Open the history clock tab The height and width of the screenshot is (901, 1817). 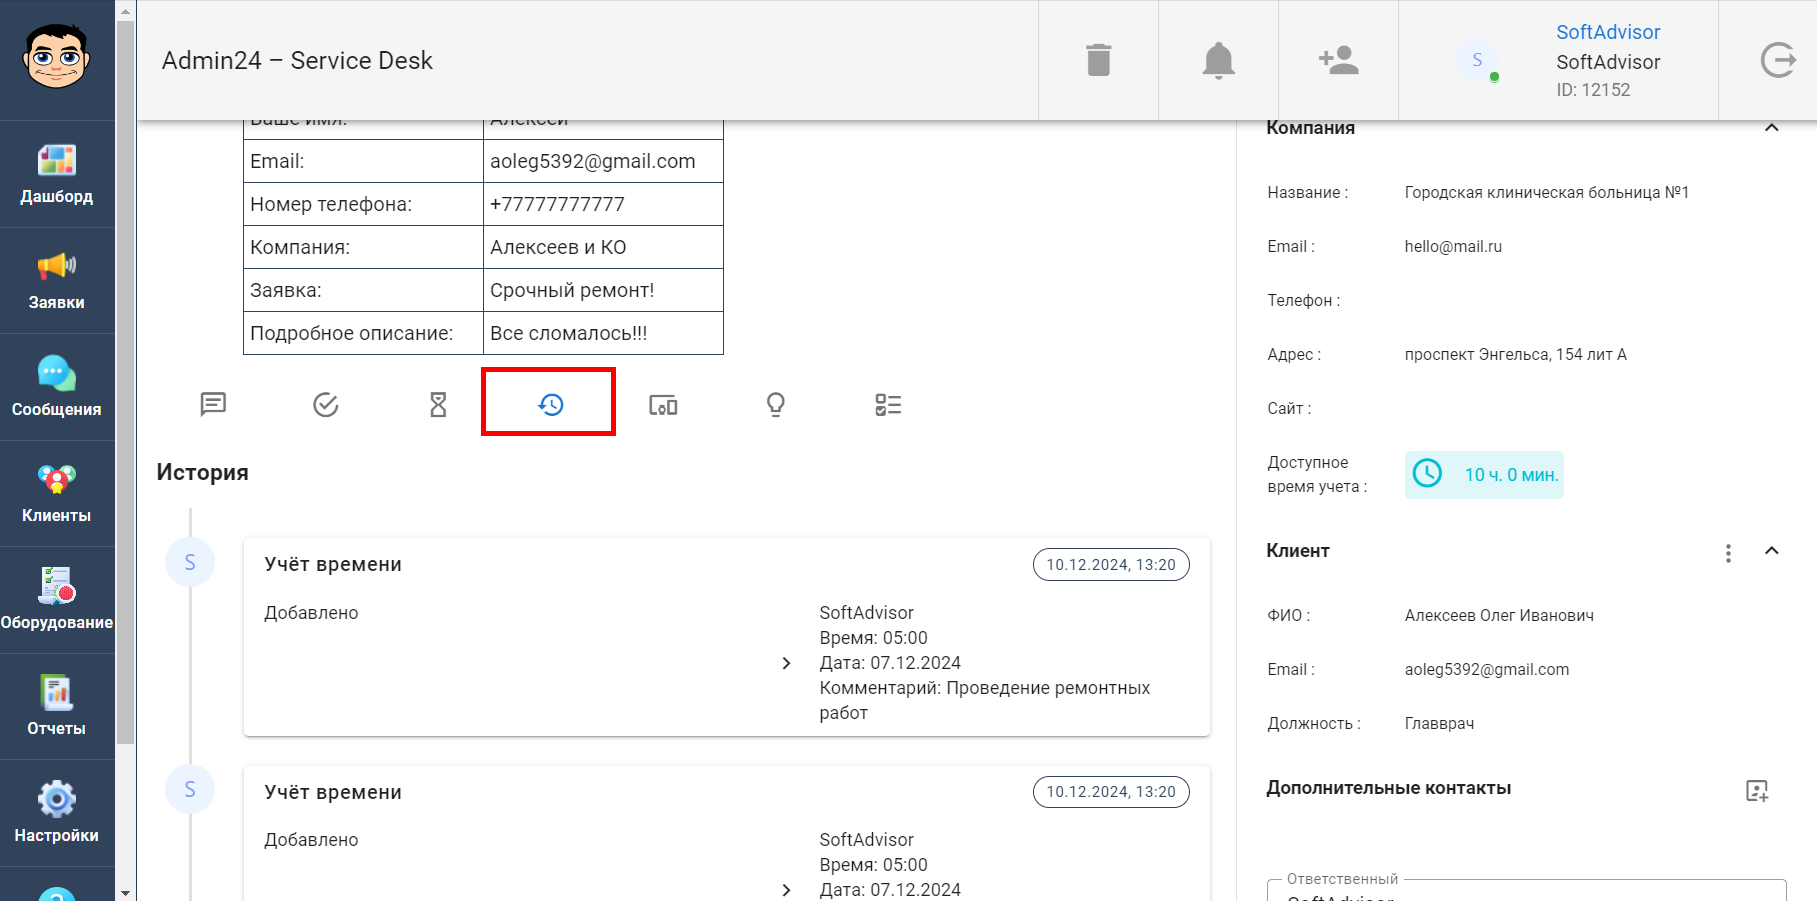point(550,404)
